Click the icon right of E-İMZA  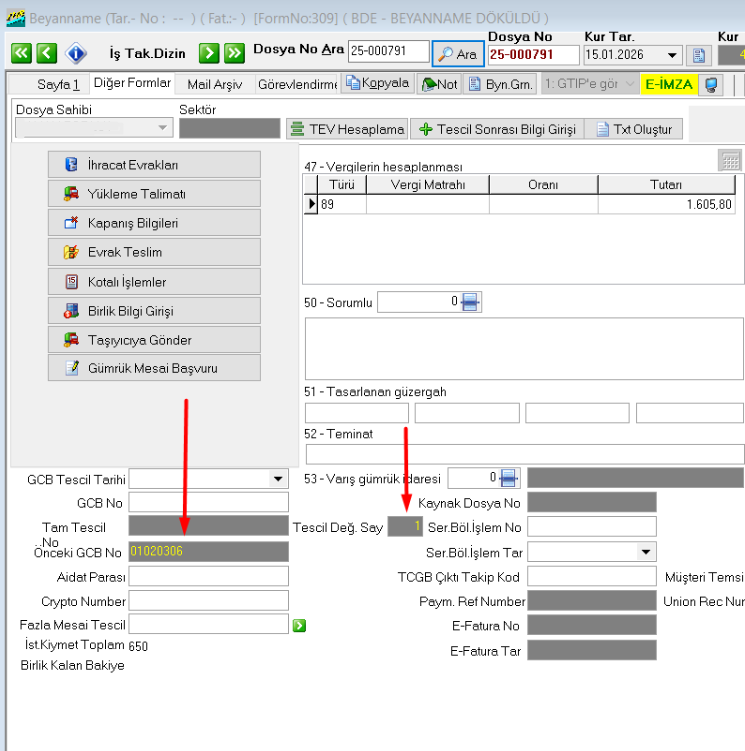pyautogui.click(x=711, y=85)
